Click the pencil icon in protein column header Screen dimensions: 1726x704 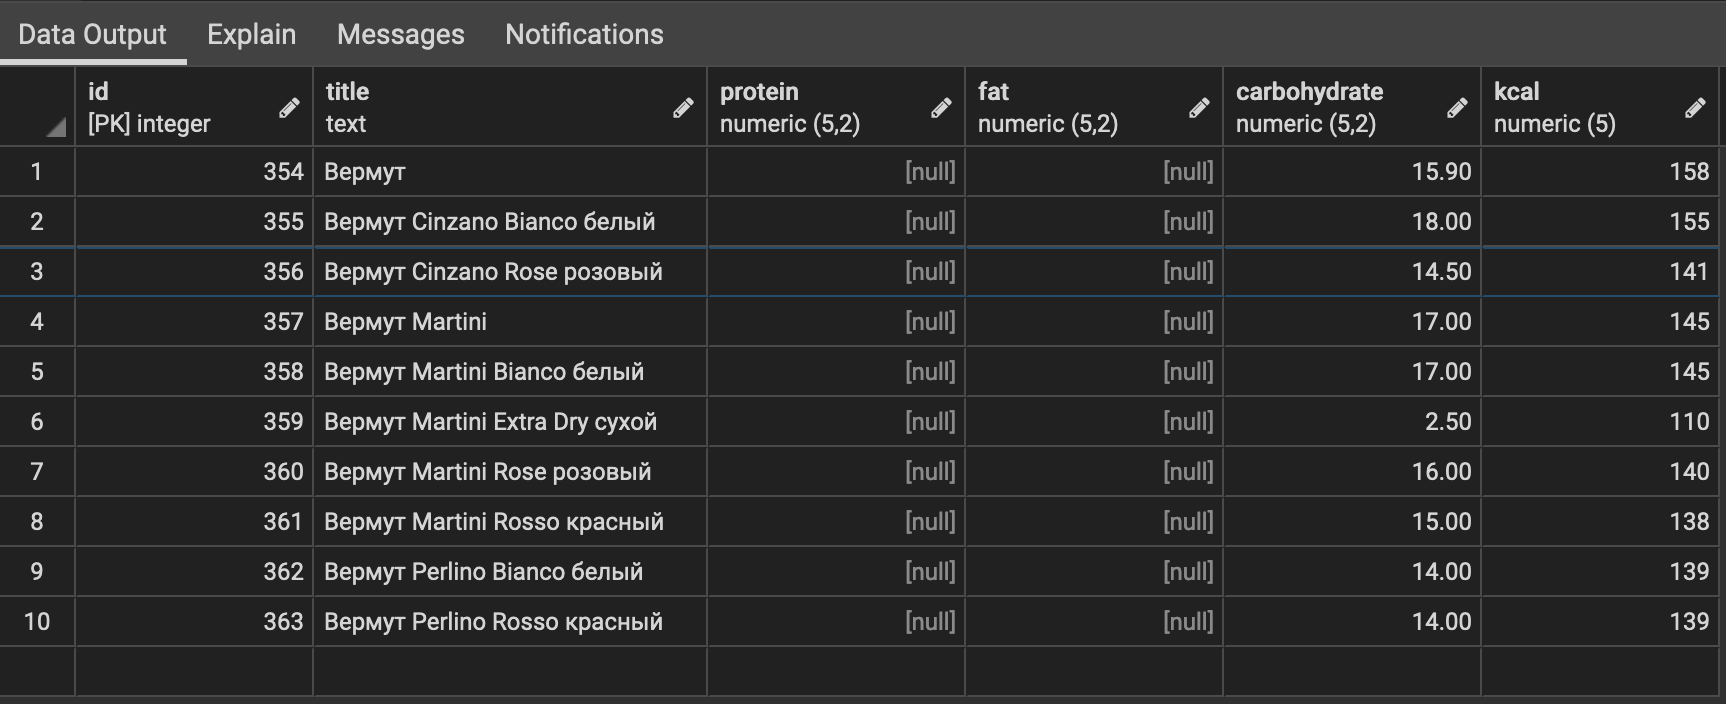pos(941,108)
